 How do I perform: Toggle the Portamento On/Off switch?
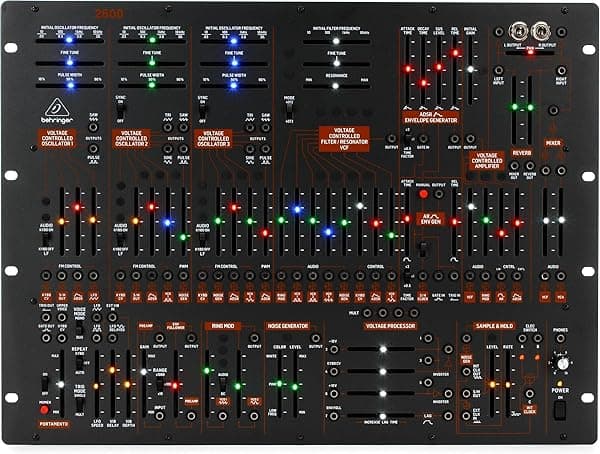coord(44,383)
